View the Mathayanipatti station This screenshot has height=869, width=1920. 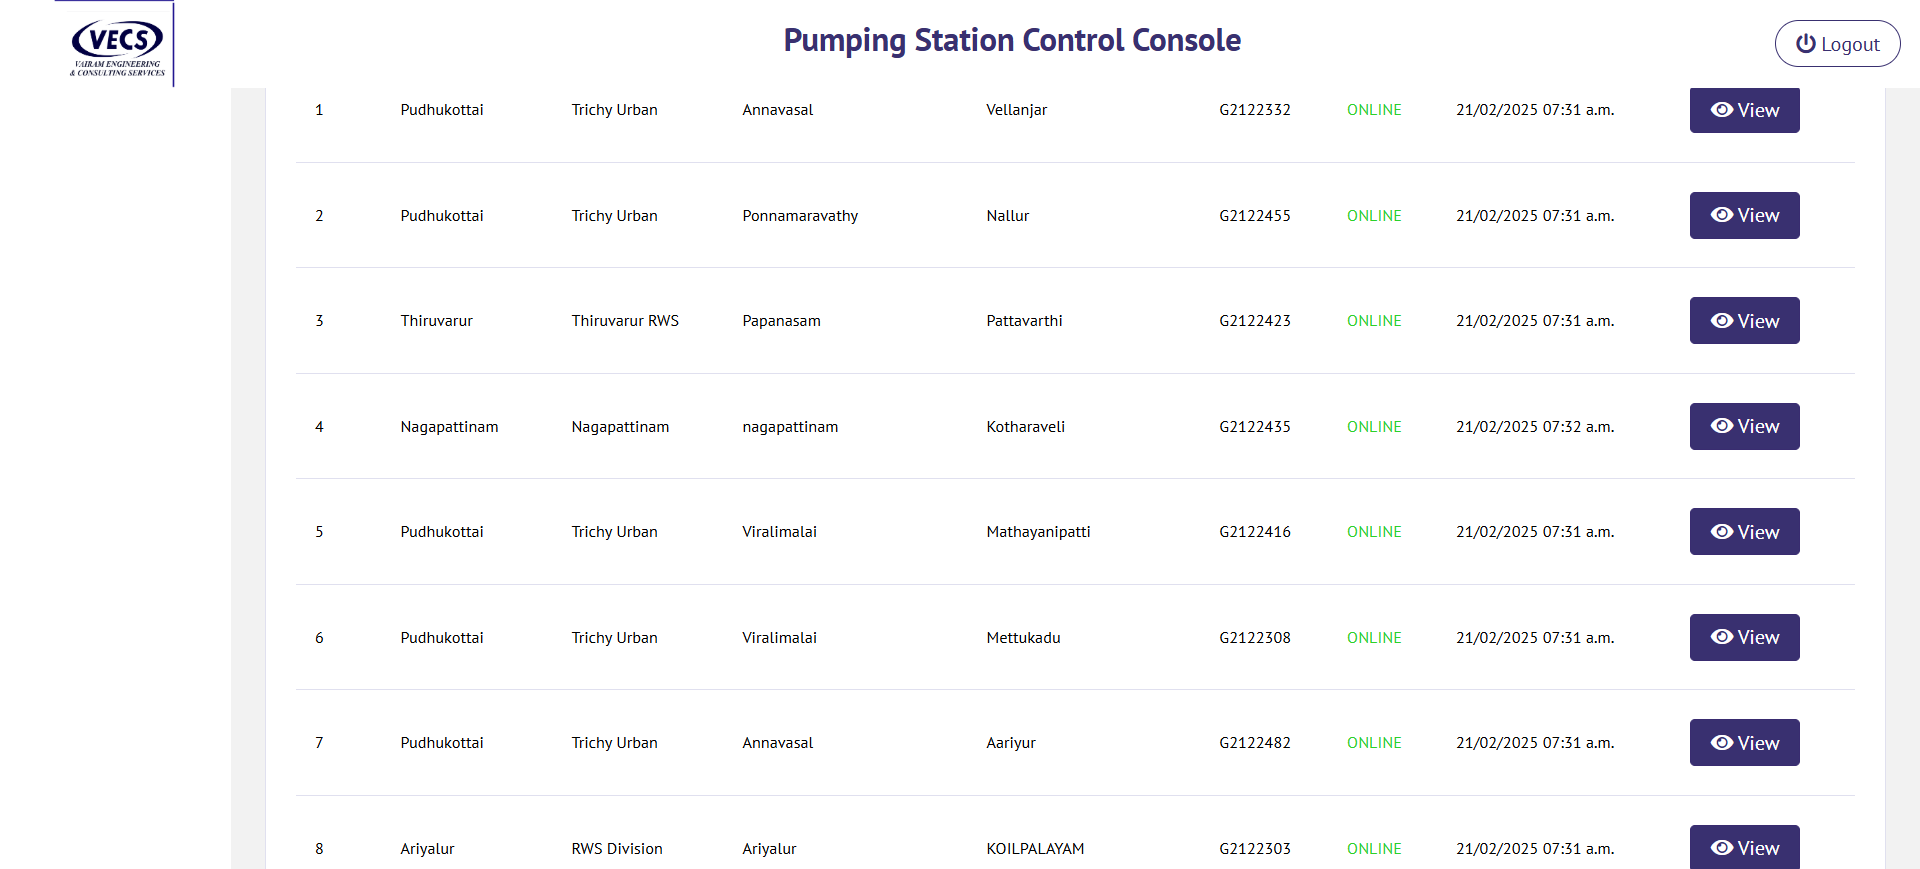pyautogui.click(x=1744, y=532)
